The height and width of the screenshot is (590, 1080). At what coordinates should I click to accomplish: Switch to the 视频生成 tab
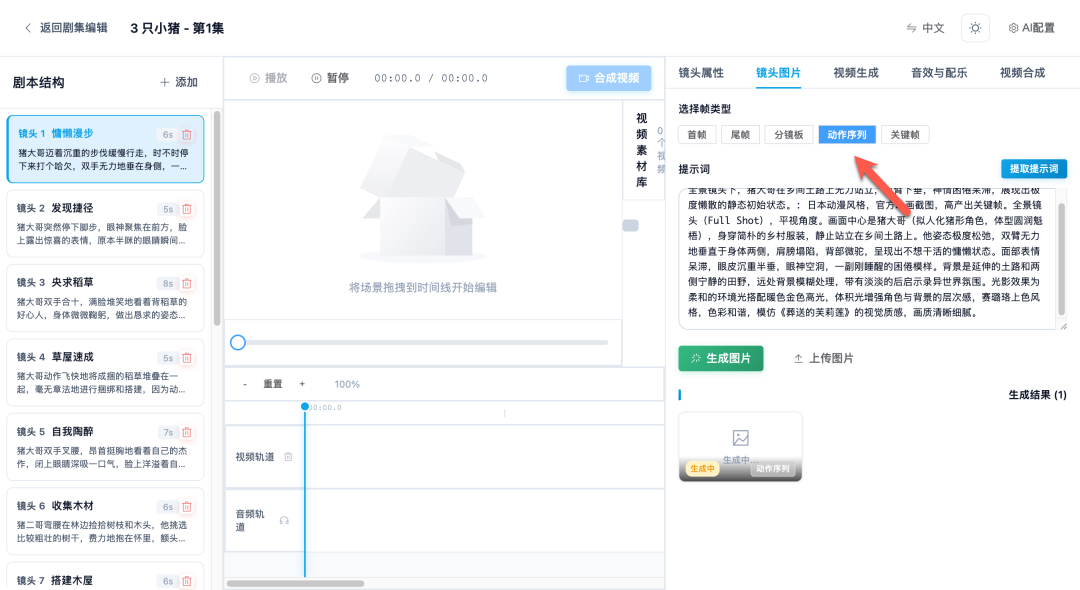pyautogui.click(x=855, y=72)
